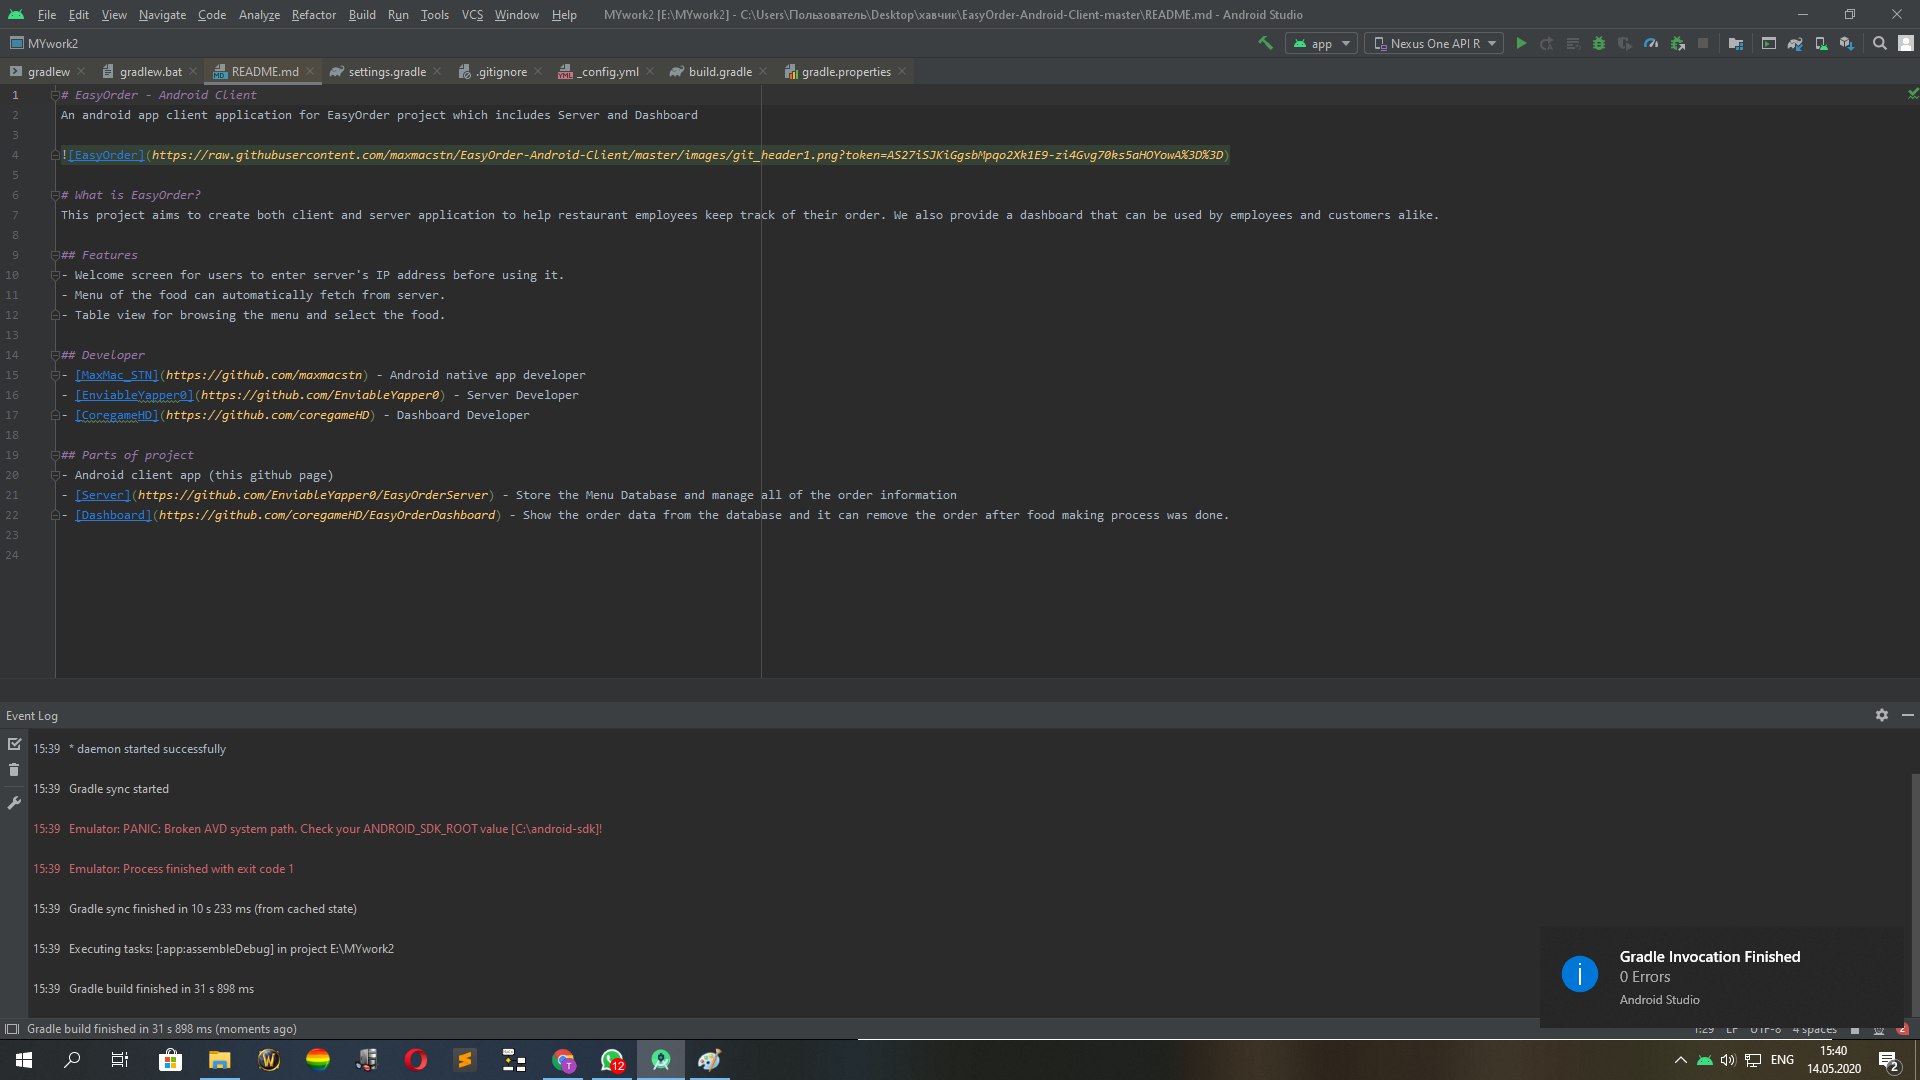Collapse the What is EasyOrder section fold

coord(56,195)
